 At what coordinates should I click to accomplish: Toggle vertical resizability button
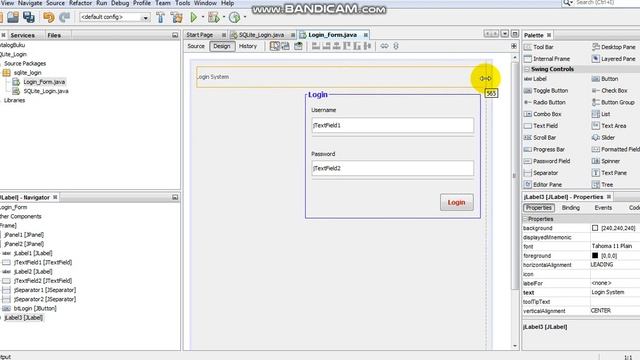396,46
